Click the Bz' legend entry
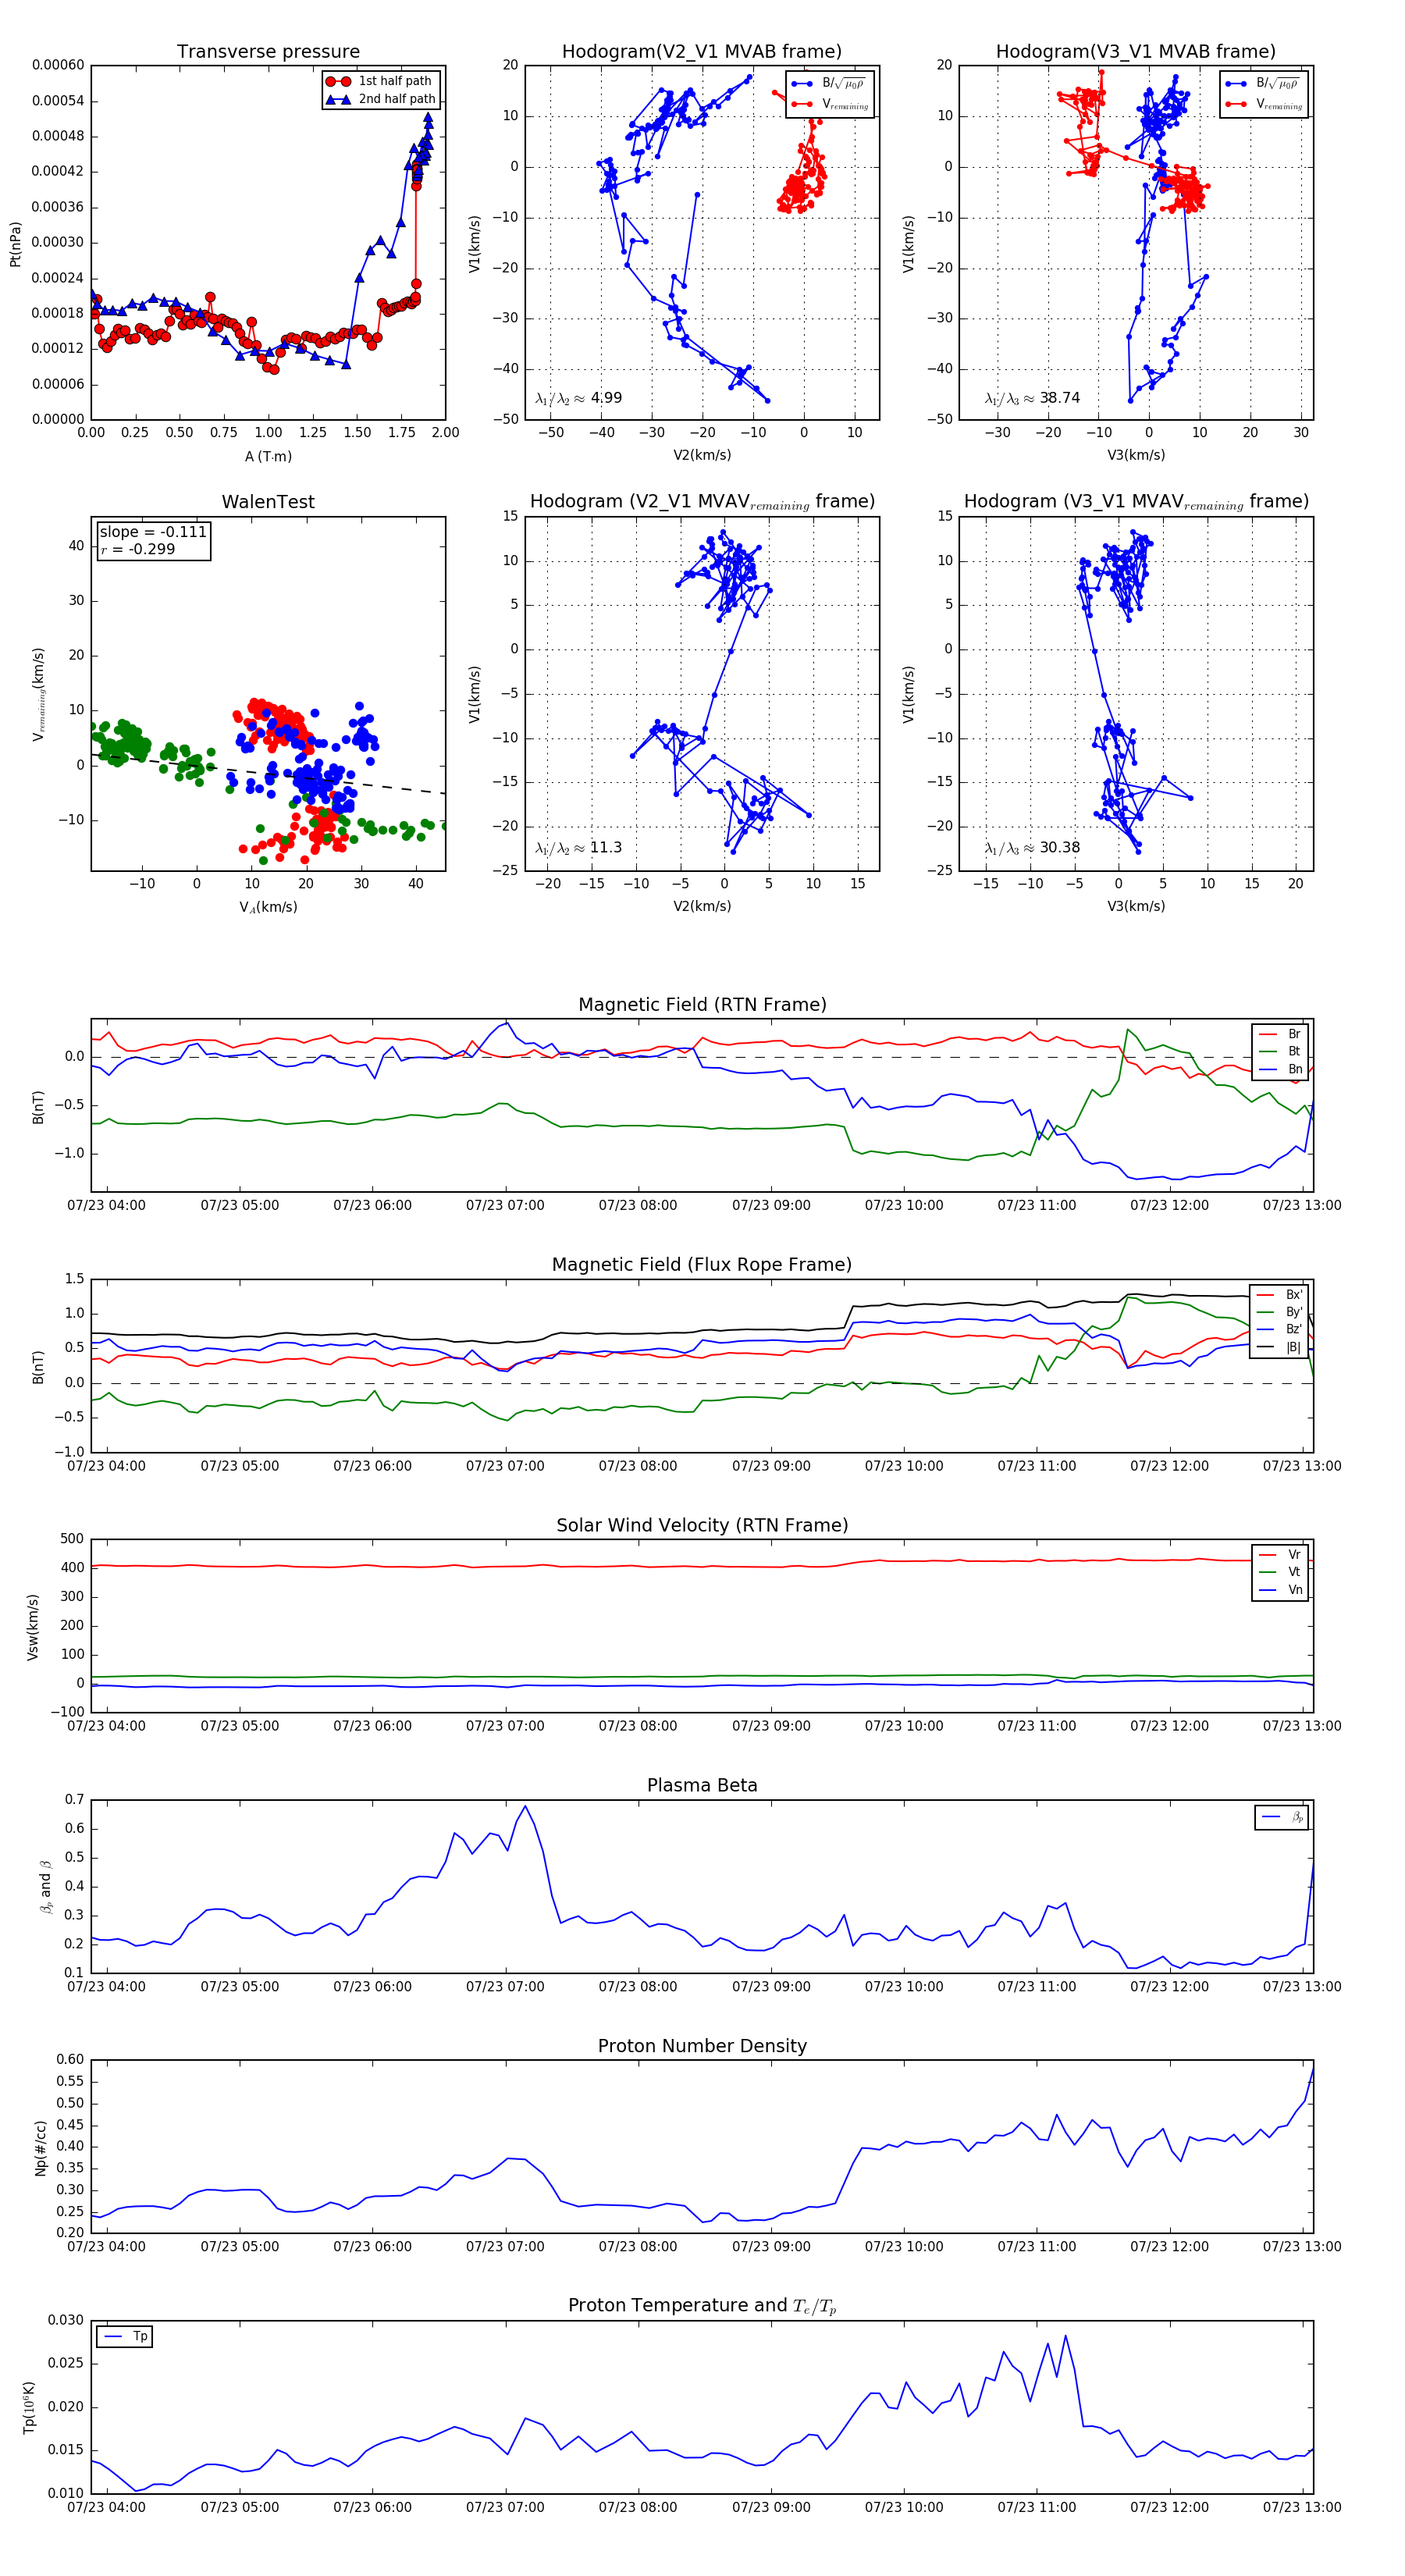Screen dimensions: 1405x2576 click(x=1280, y=1329)
